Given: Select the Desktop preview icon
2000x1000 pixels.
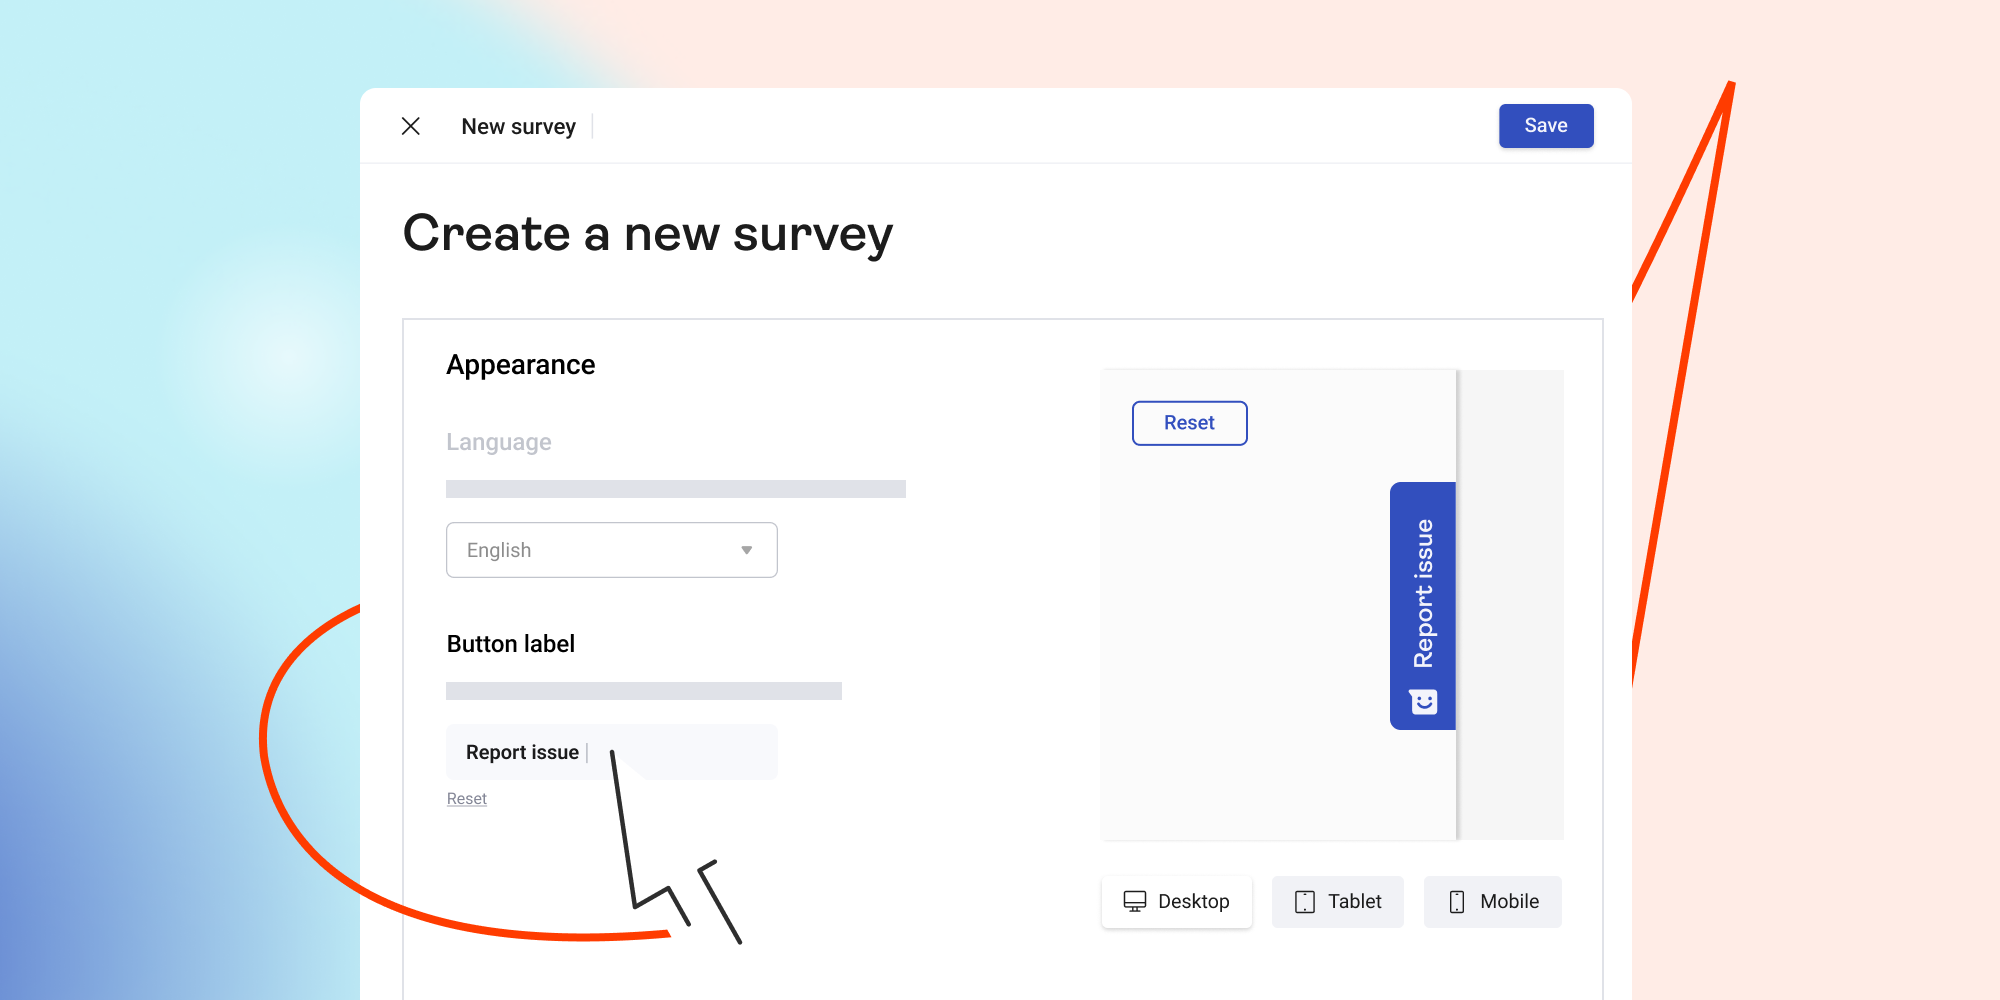Looking at the screenshot, I should (x=1136, y=901).
